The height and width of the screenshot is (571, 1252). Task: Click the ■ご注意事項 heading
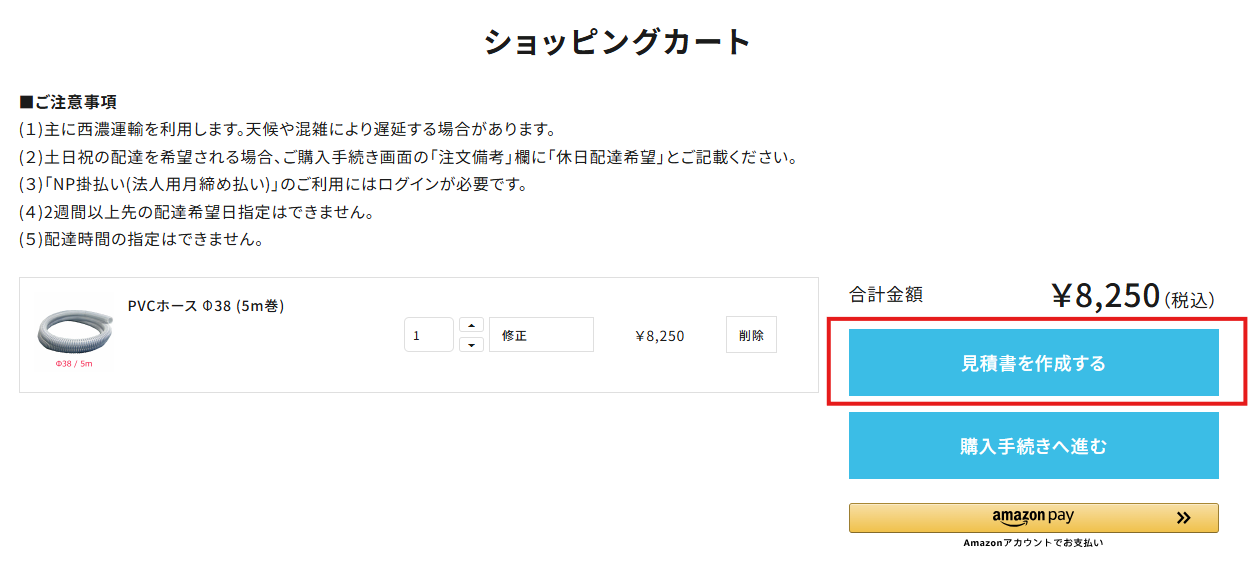click(x=68, y=102)
